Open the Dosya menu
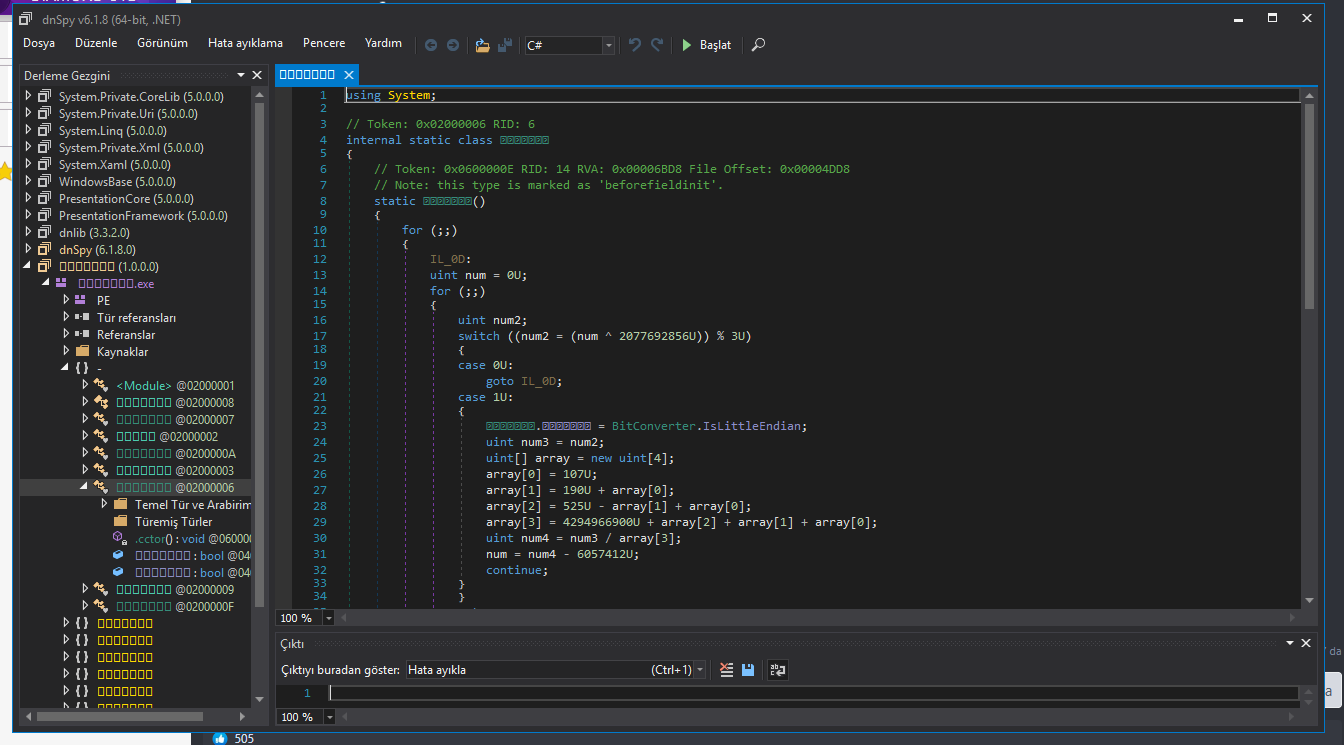 coord(39,43)
